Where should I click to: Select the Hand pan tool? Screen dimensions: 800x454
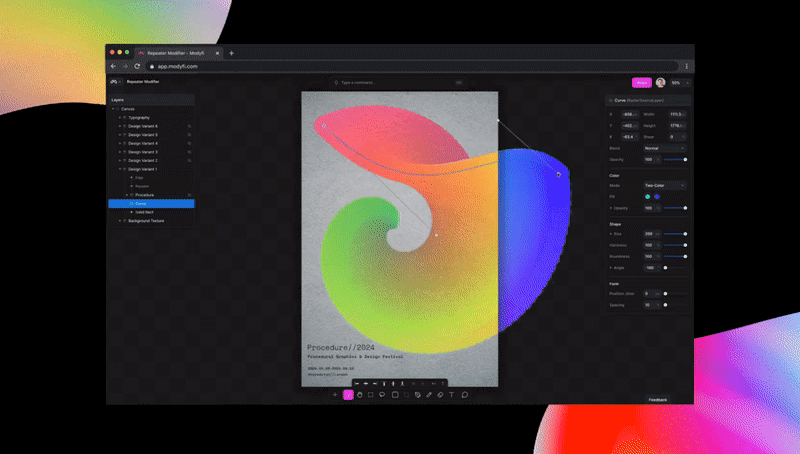[360, 395]
